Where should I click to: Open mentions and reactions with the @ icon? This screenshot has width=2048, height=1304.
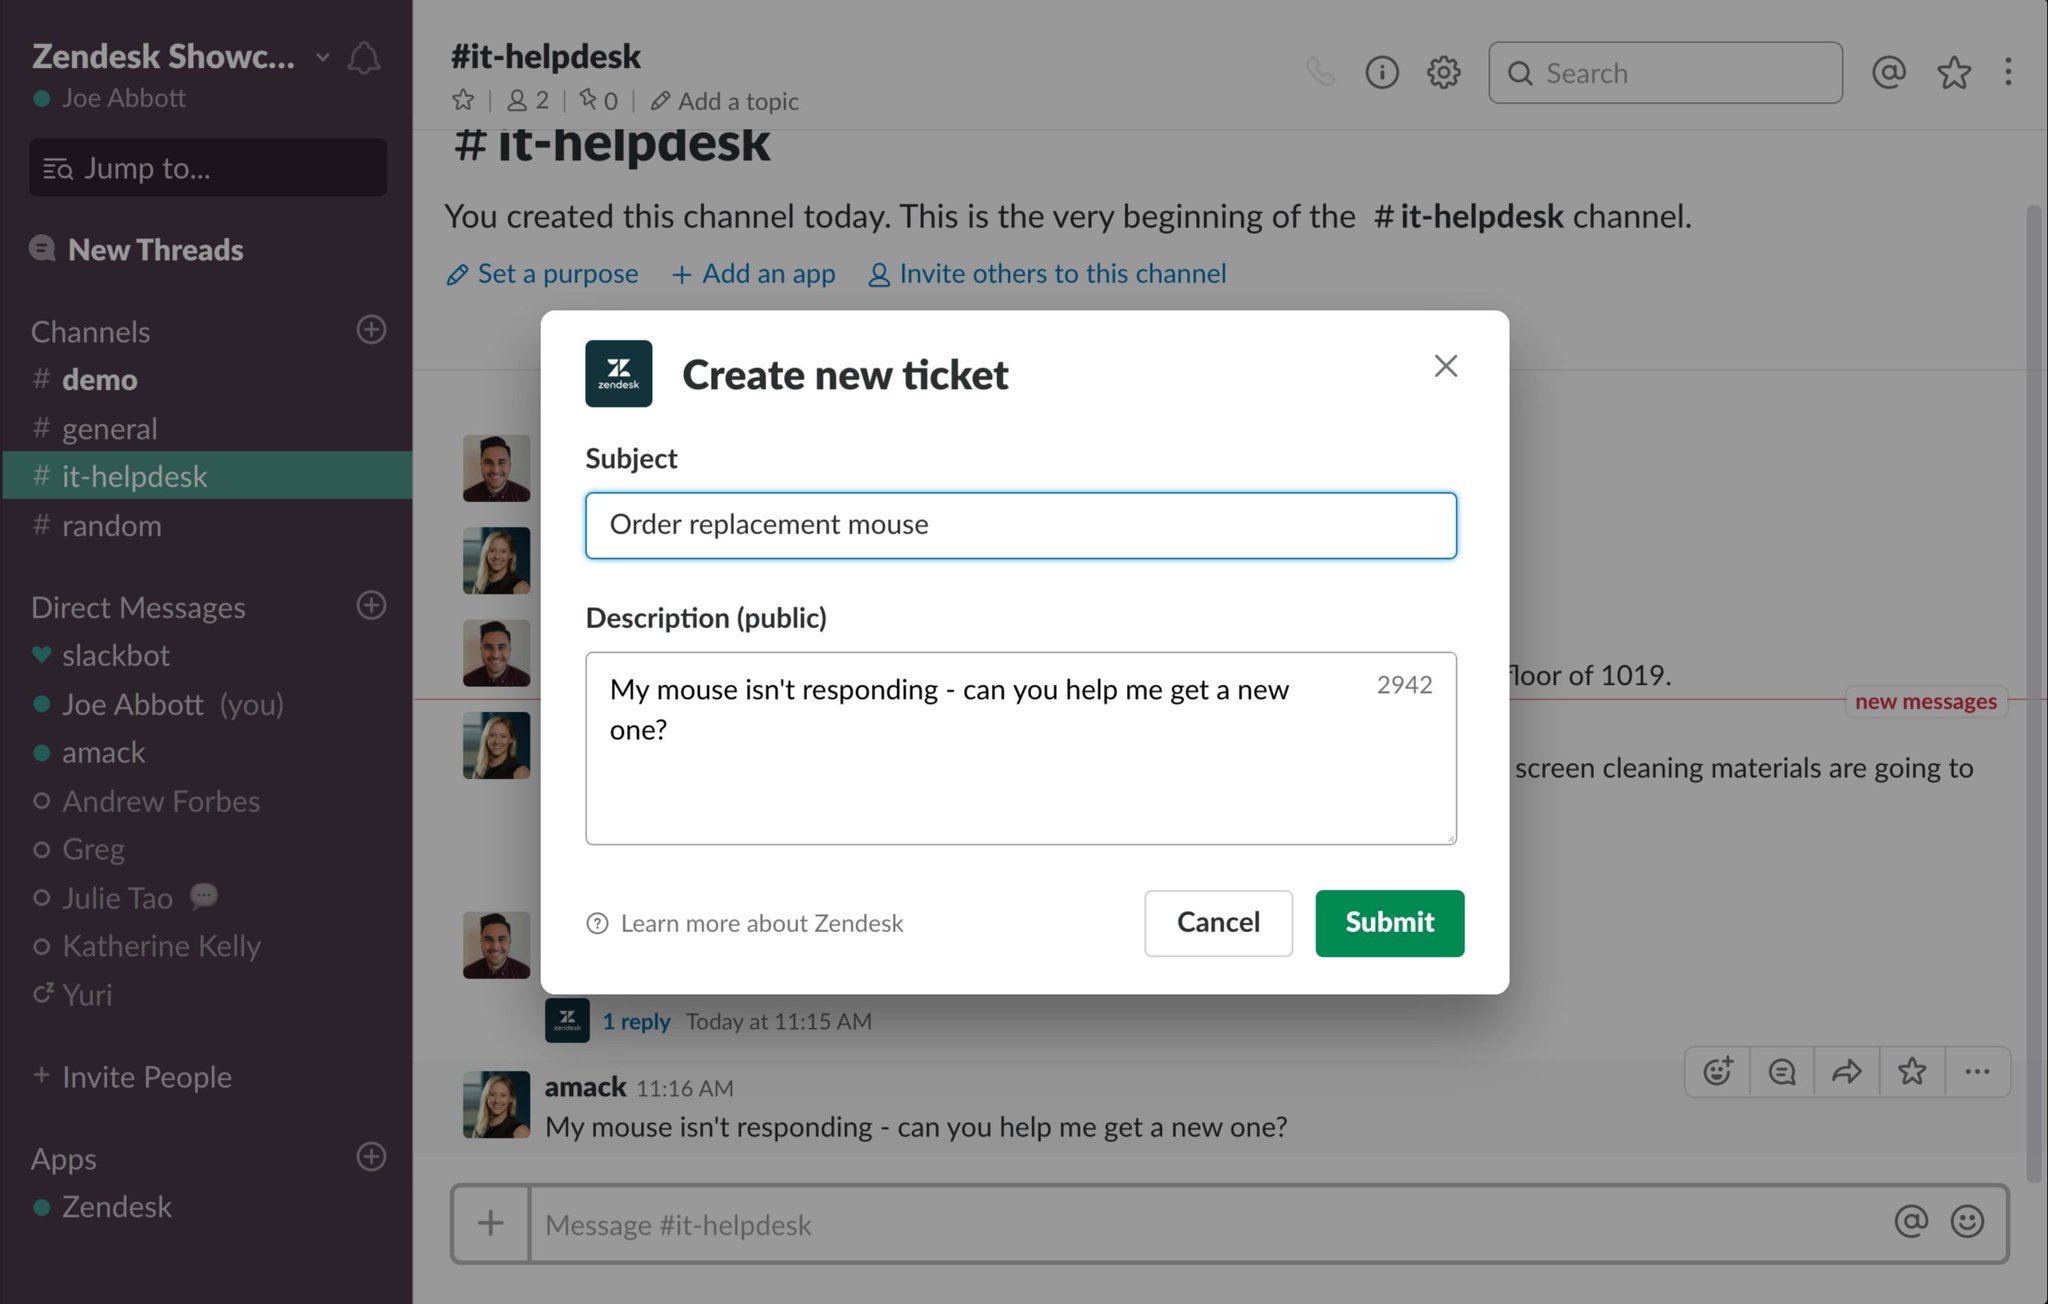click(1889, 72)
